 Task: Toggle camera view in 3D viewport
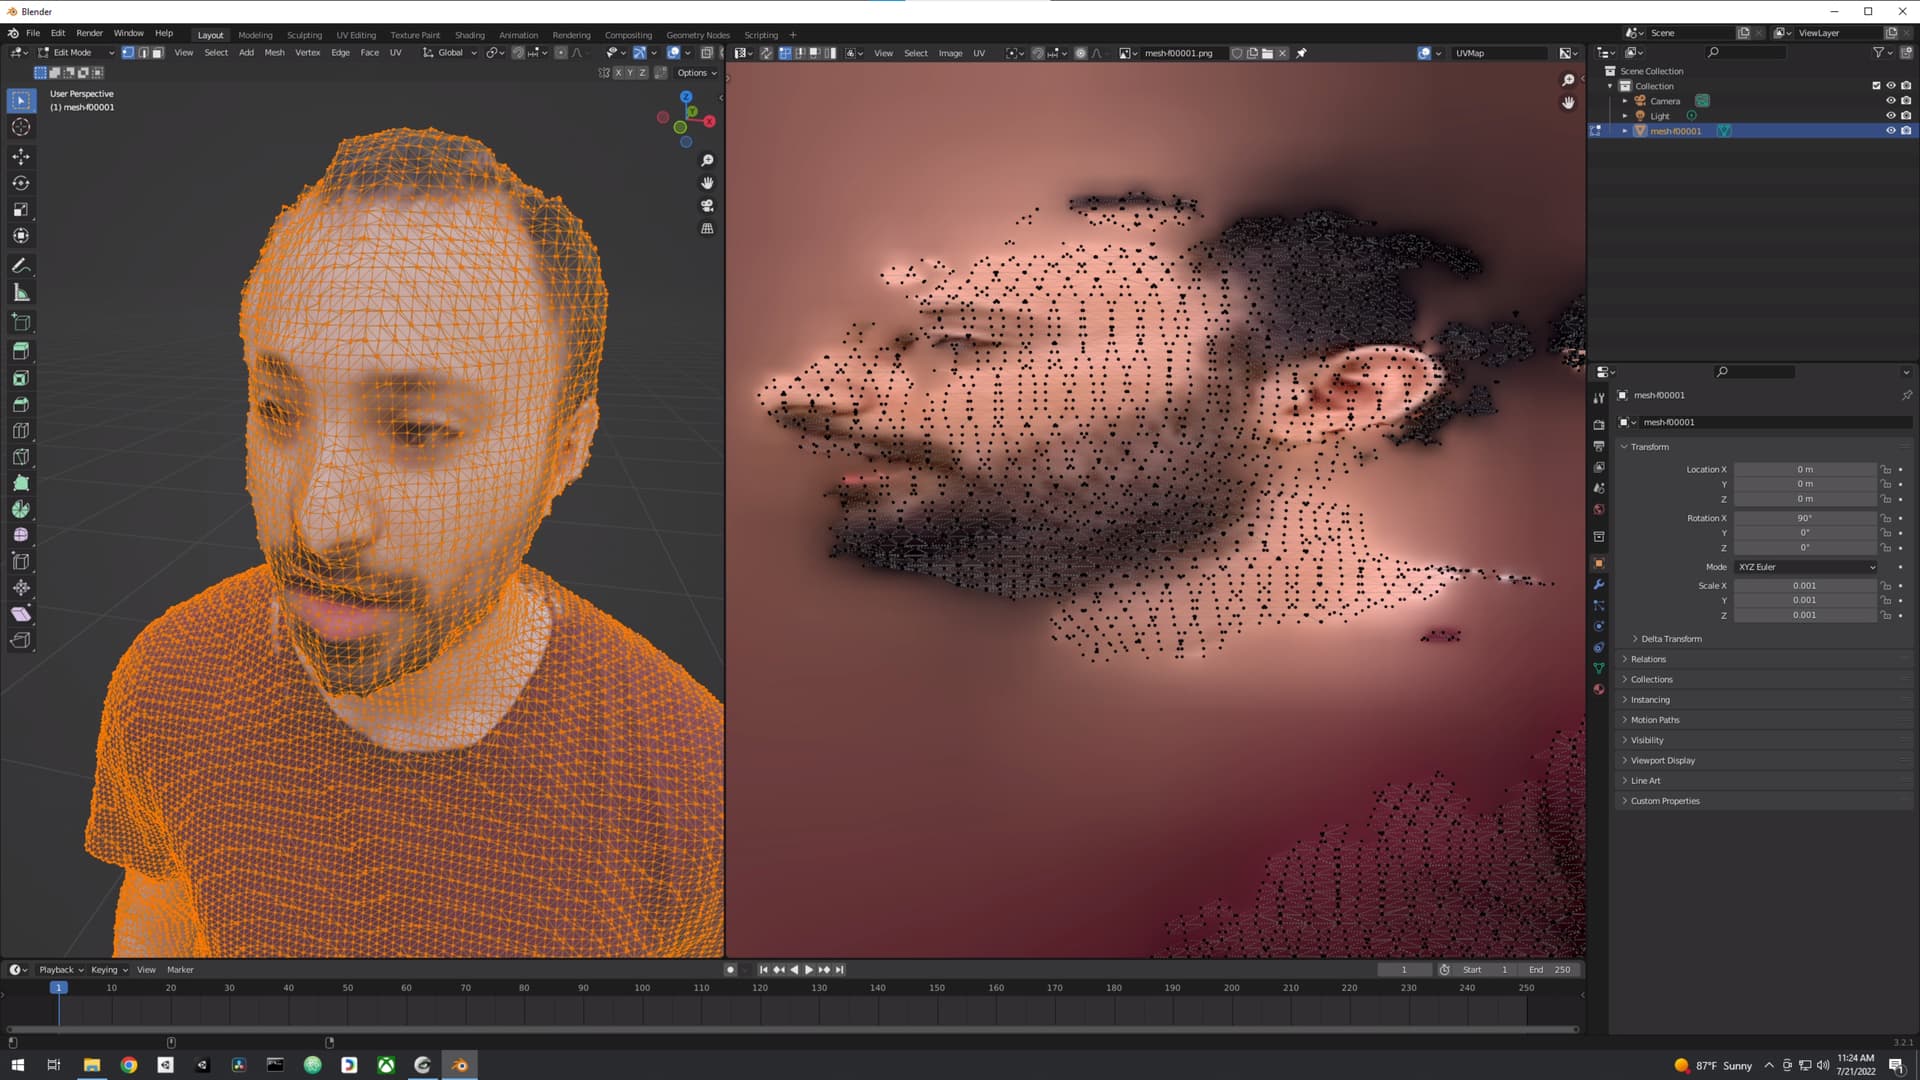(707, 206)
